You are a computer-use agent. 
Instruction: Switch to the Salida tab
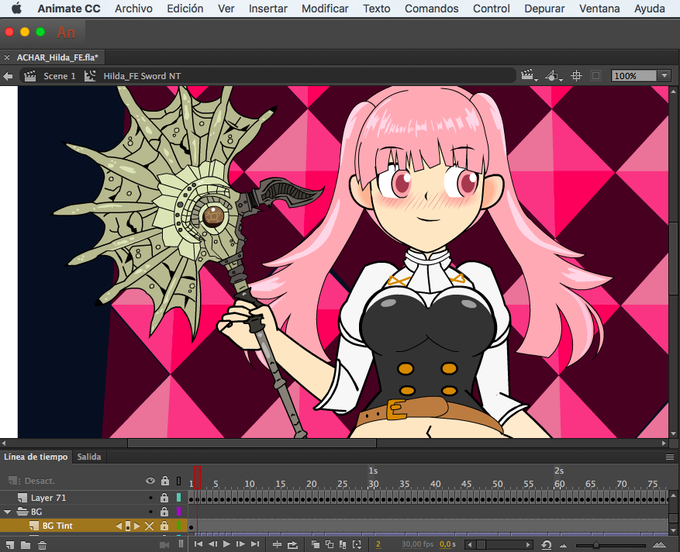pos(89,457)
